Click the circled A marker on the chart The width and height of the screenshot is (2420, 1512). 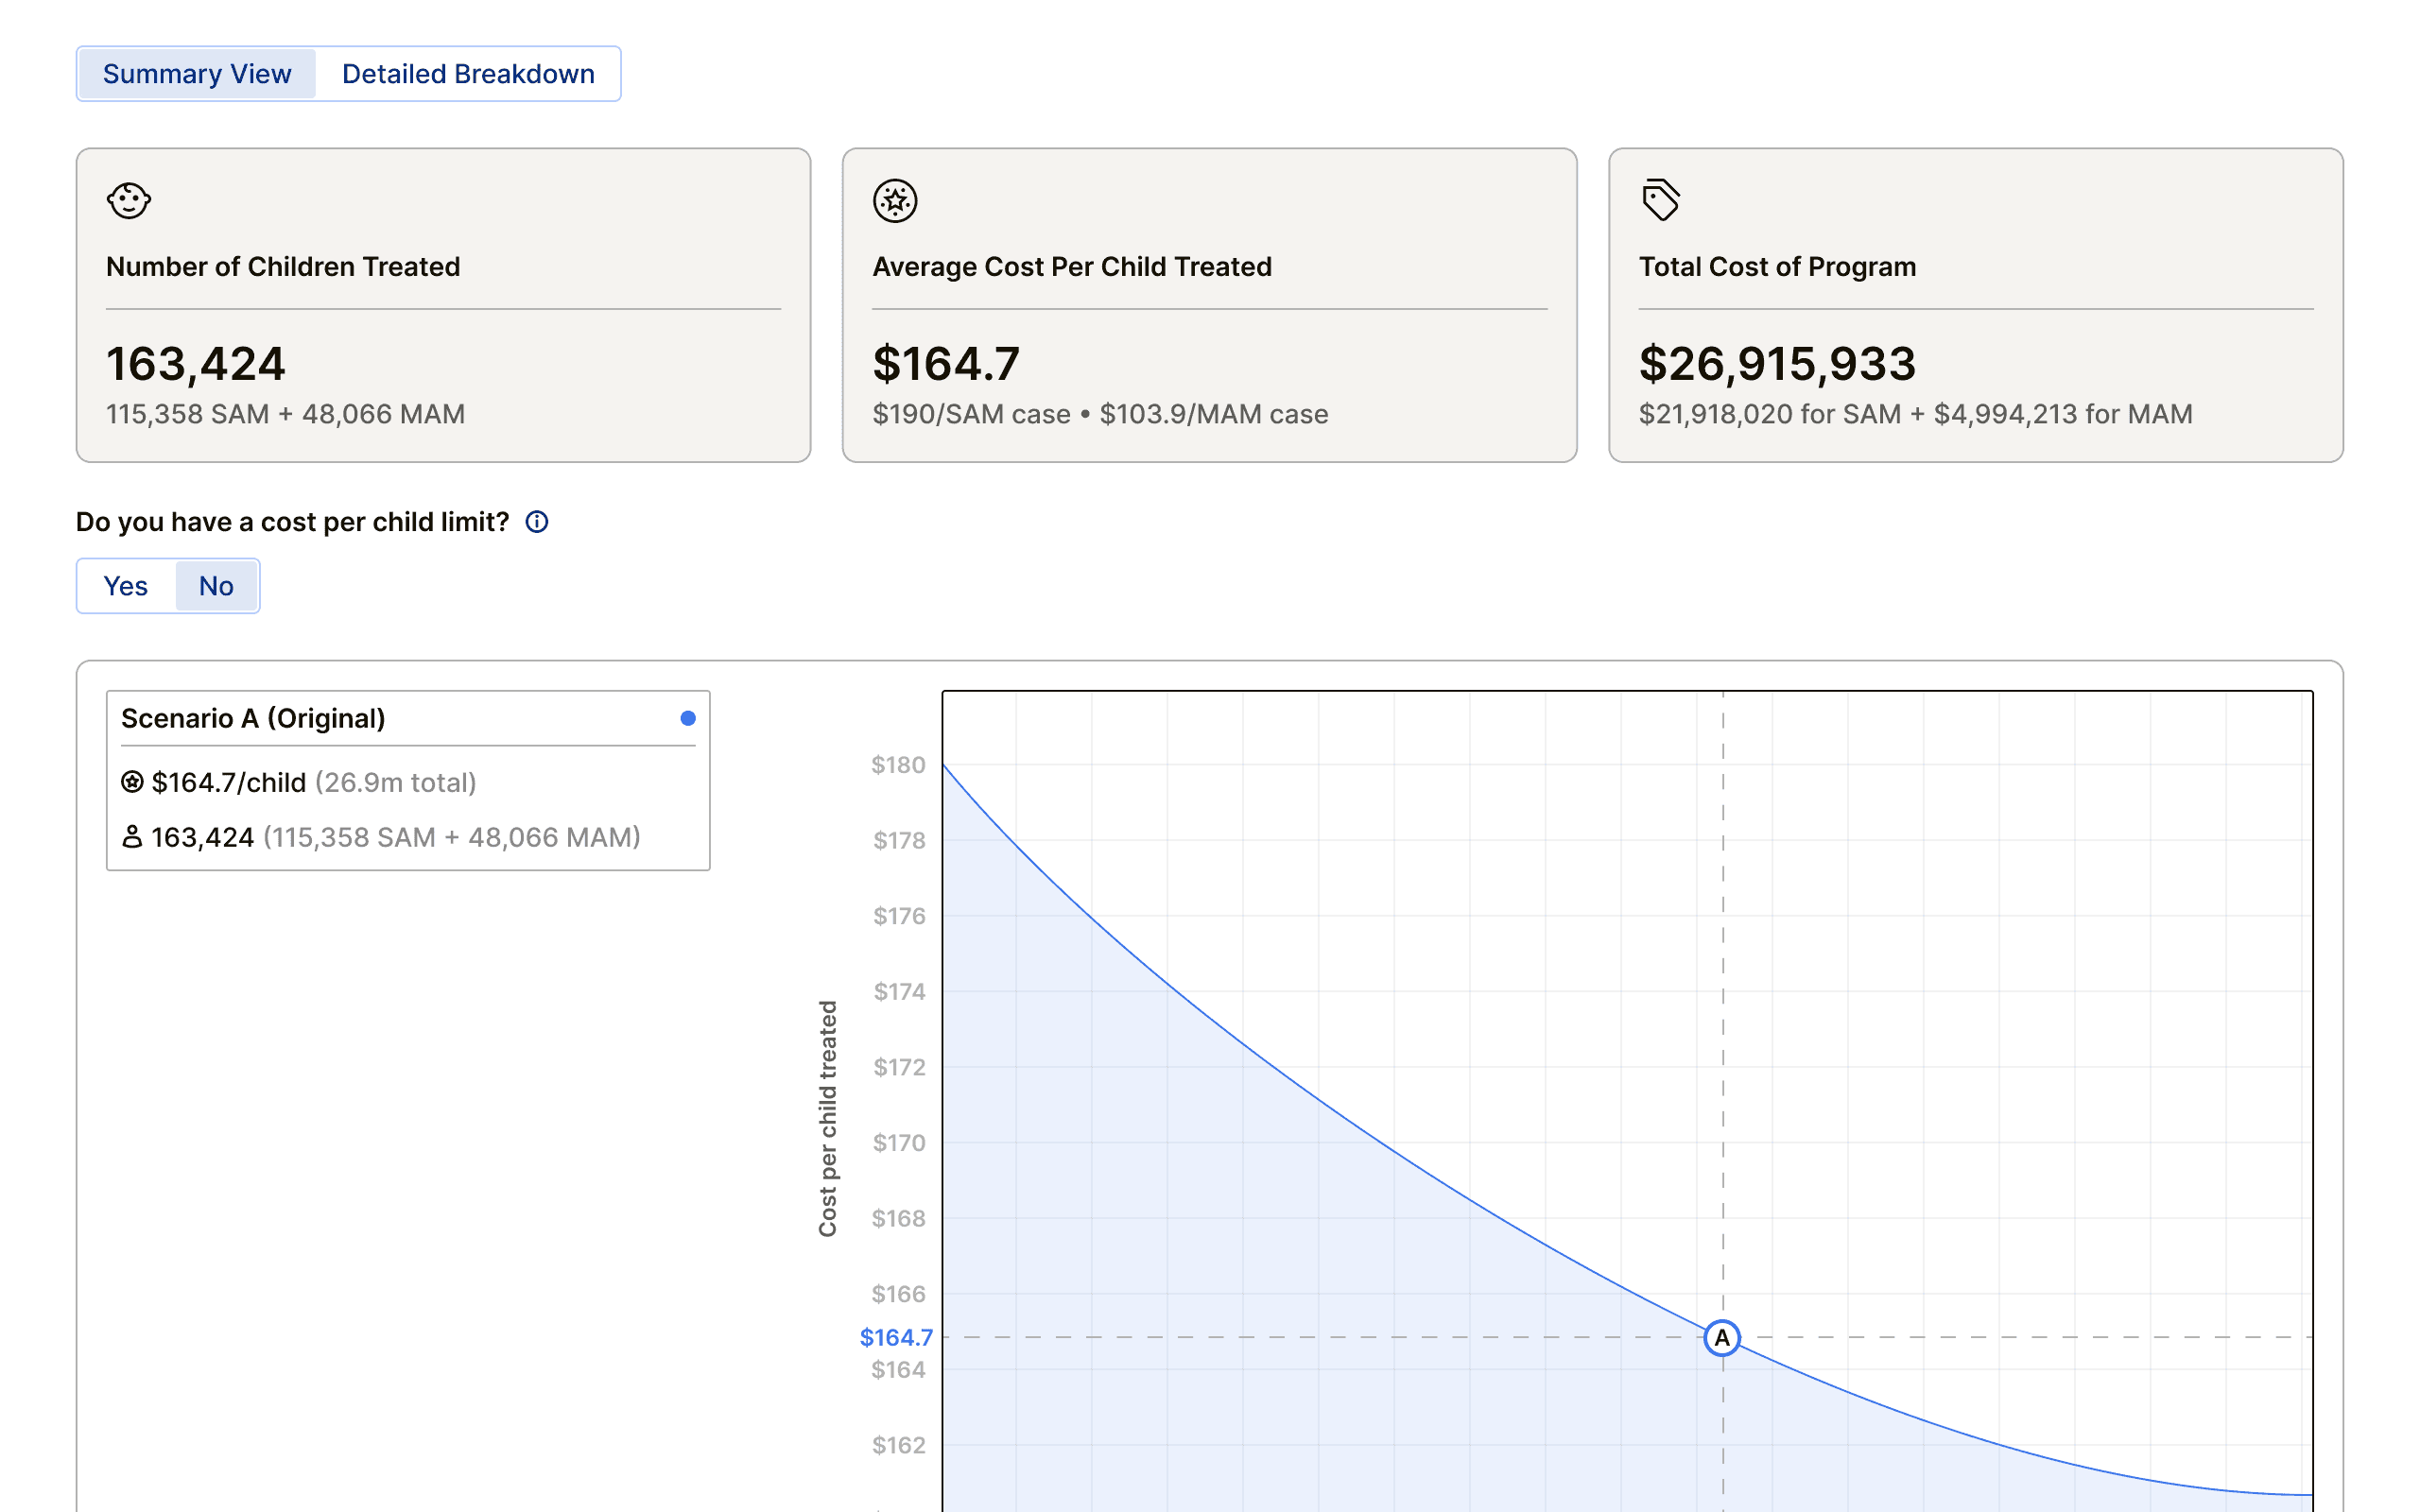pyautogui.click(x=1722, y=1338)
